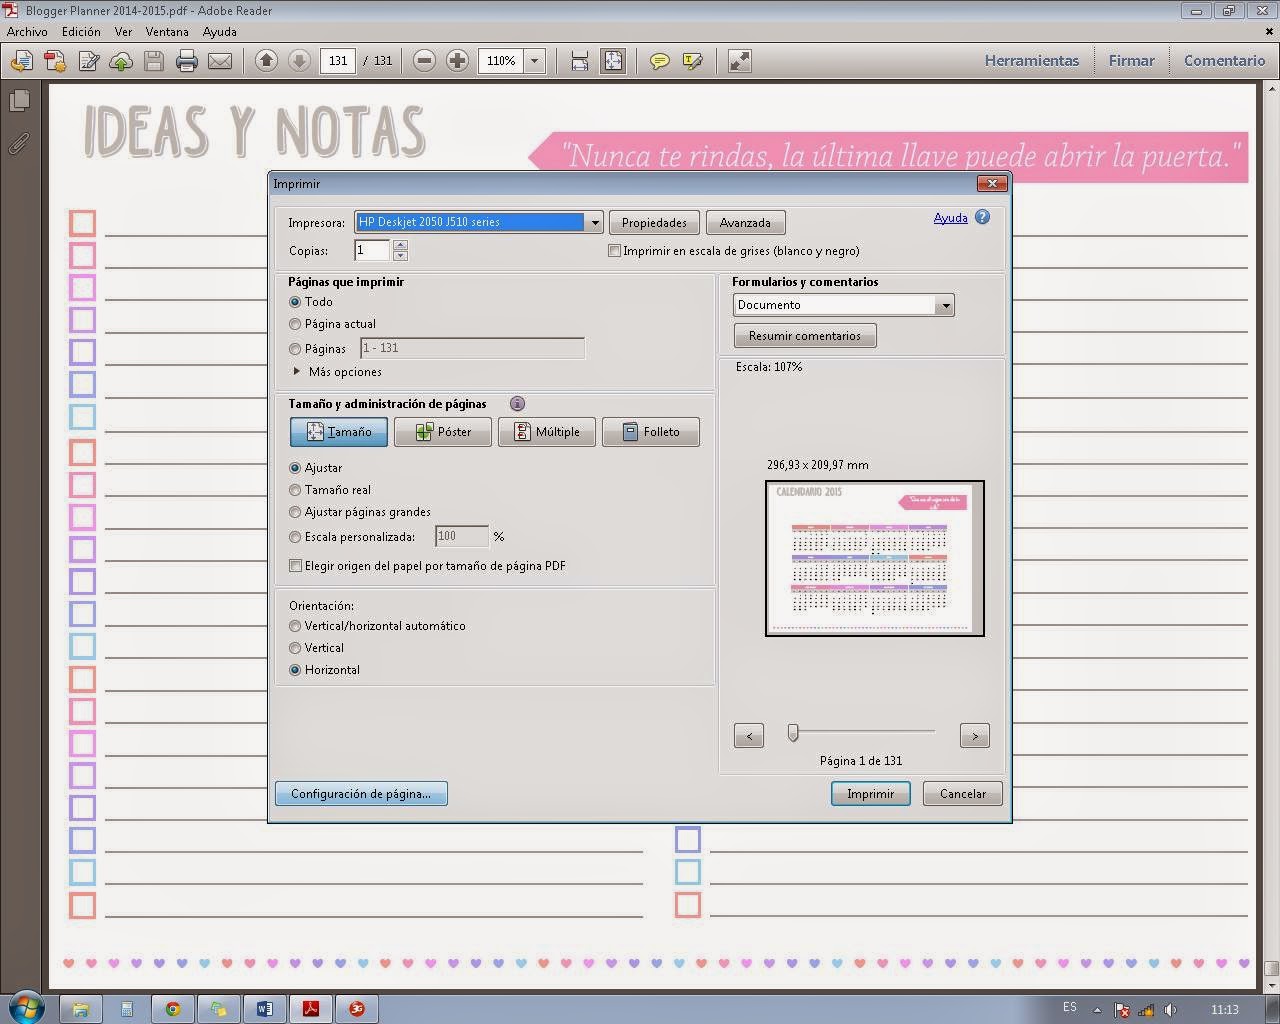
Task: Click the cloud upload toolbar icon
Action: coord(121,61)
